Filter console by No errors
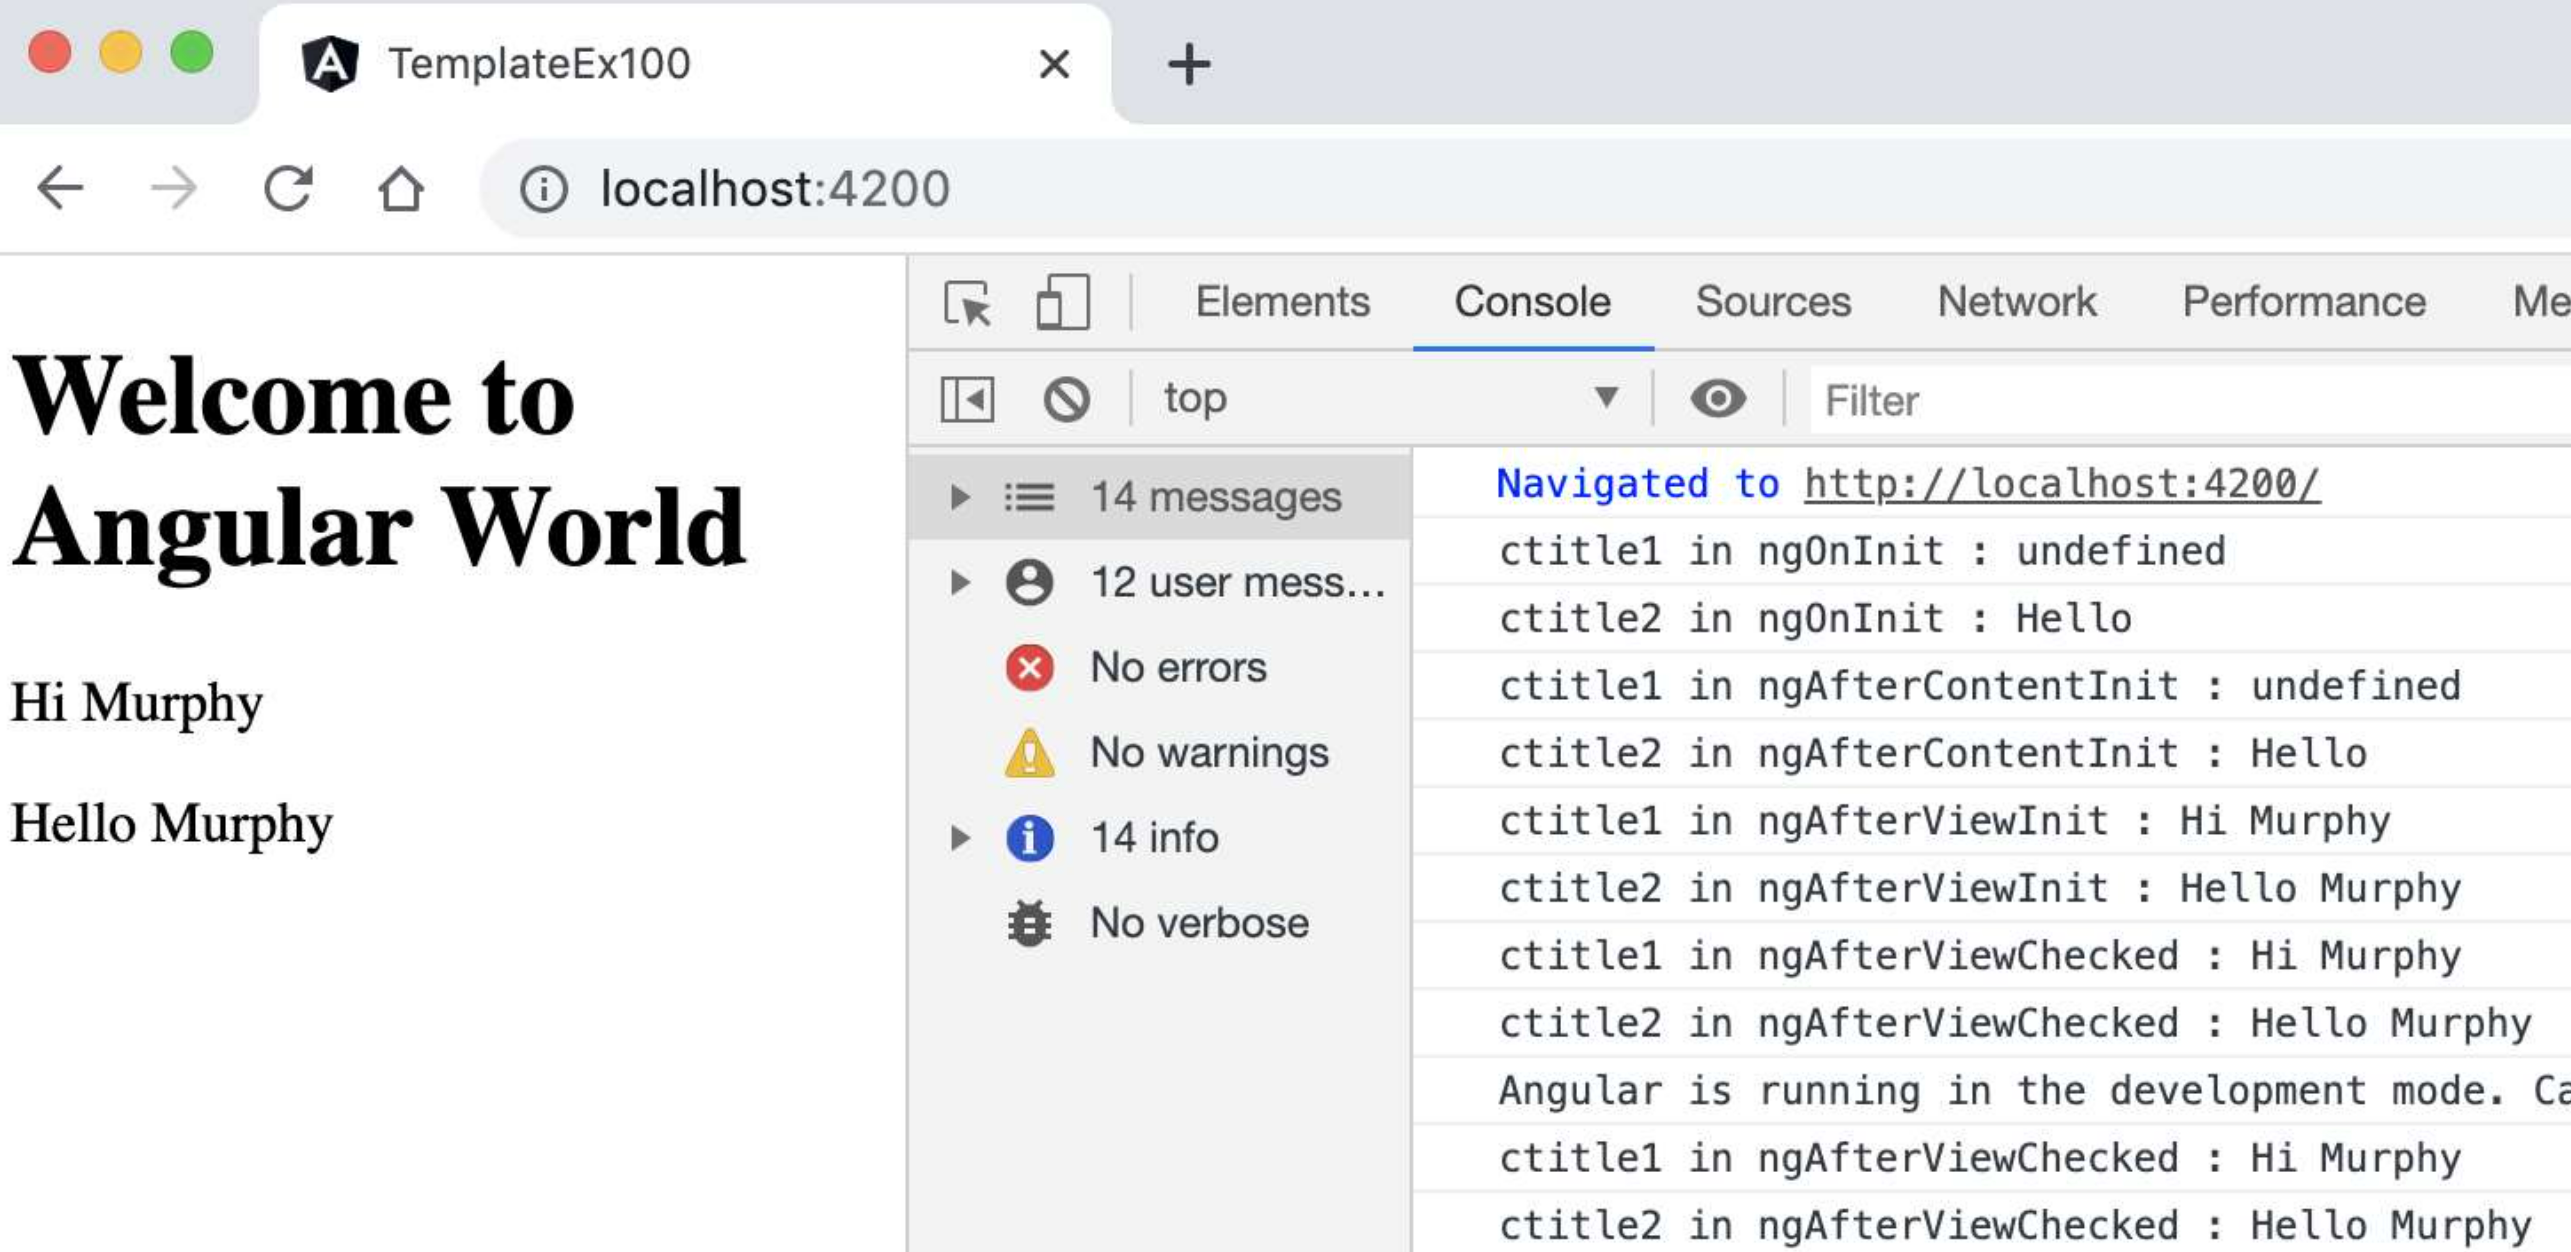This screenshot has width=2571, height=1252. tap(1177, 667)
